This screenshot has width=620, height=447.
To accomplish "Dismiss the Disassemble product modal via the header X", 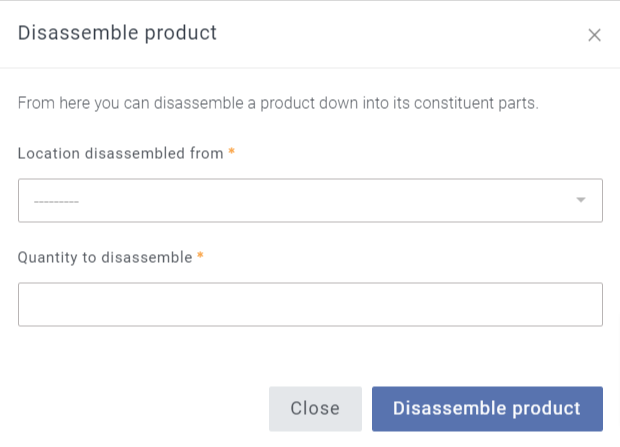I will (x=594, y=35).
